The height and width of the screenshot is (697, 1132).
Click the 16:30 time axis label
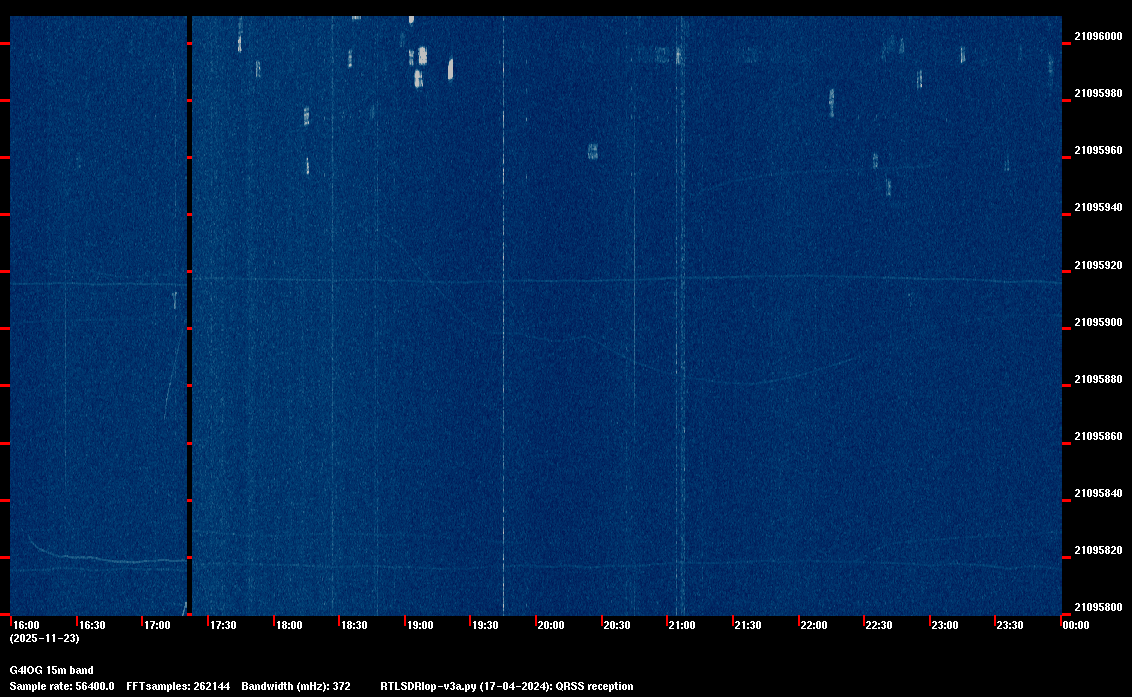pos(92,625)
